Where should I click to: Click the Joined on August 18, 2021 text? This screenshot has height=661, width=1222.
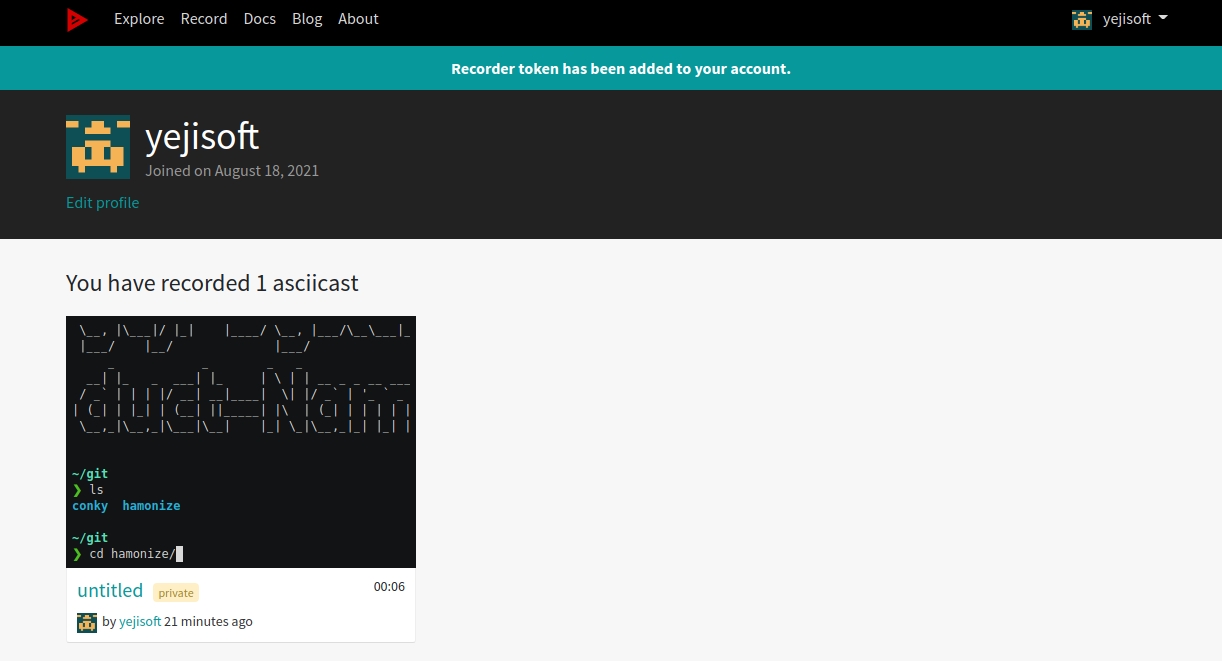pyautogui.click(x=232, y=171)
